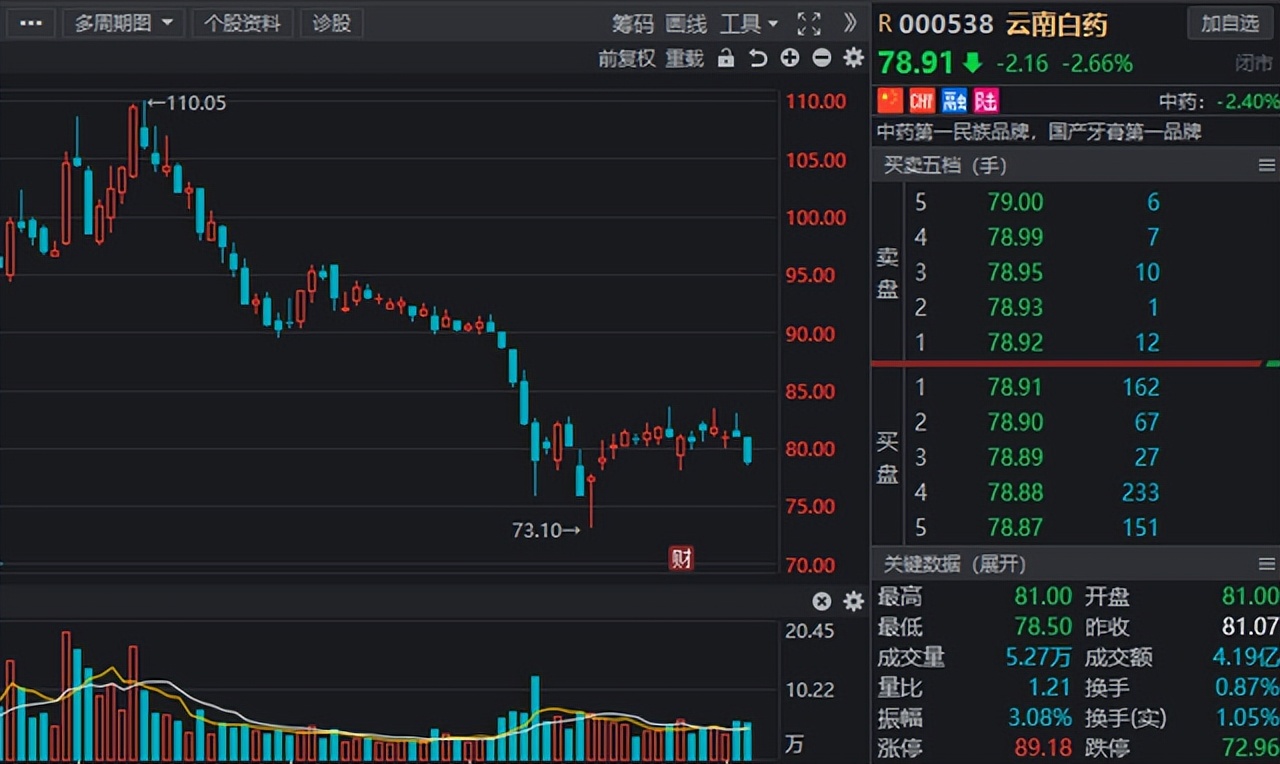
Task: Close the volume indicator panel
Action: pos(821,602)
